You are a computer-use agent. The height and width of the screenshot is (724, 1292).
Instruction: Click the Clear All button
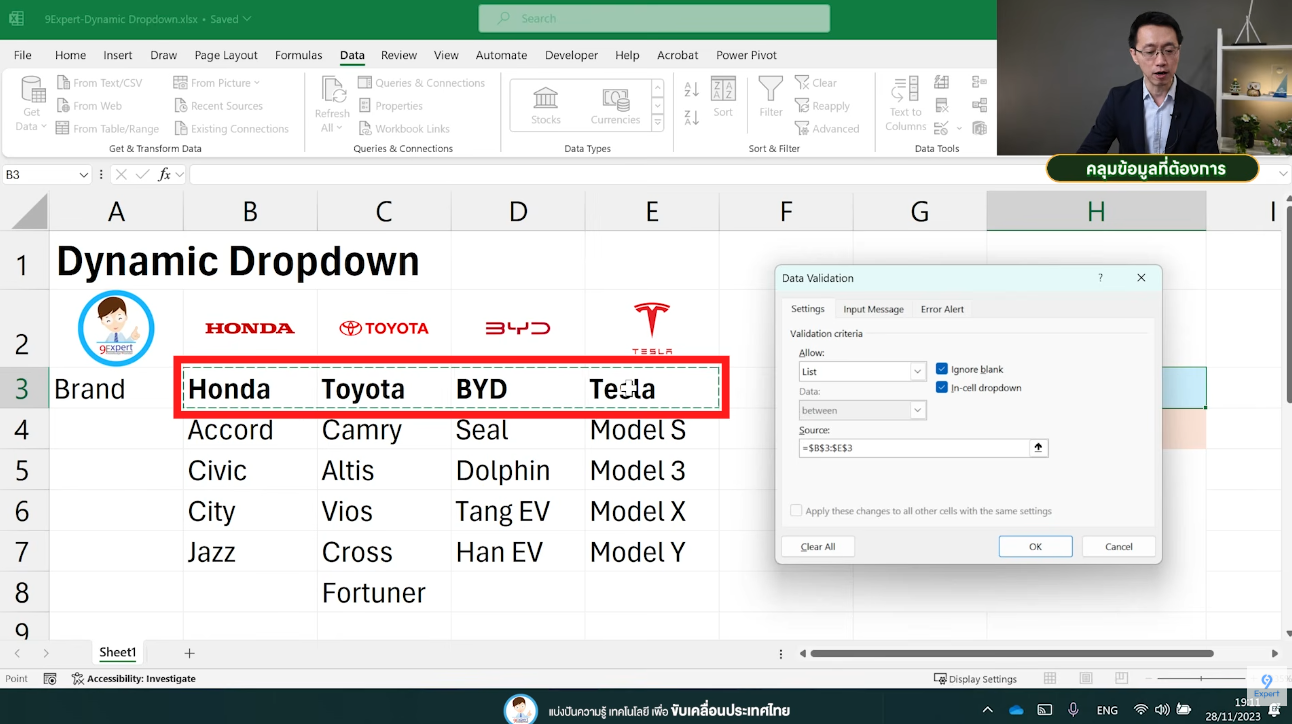pyautogui.click(x=818, y=546)
